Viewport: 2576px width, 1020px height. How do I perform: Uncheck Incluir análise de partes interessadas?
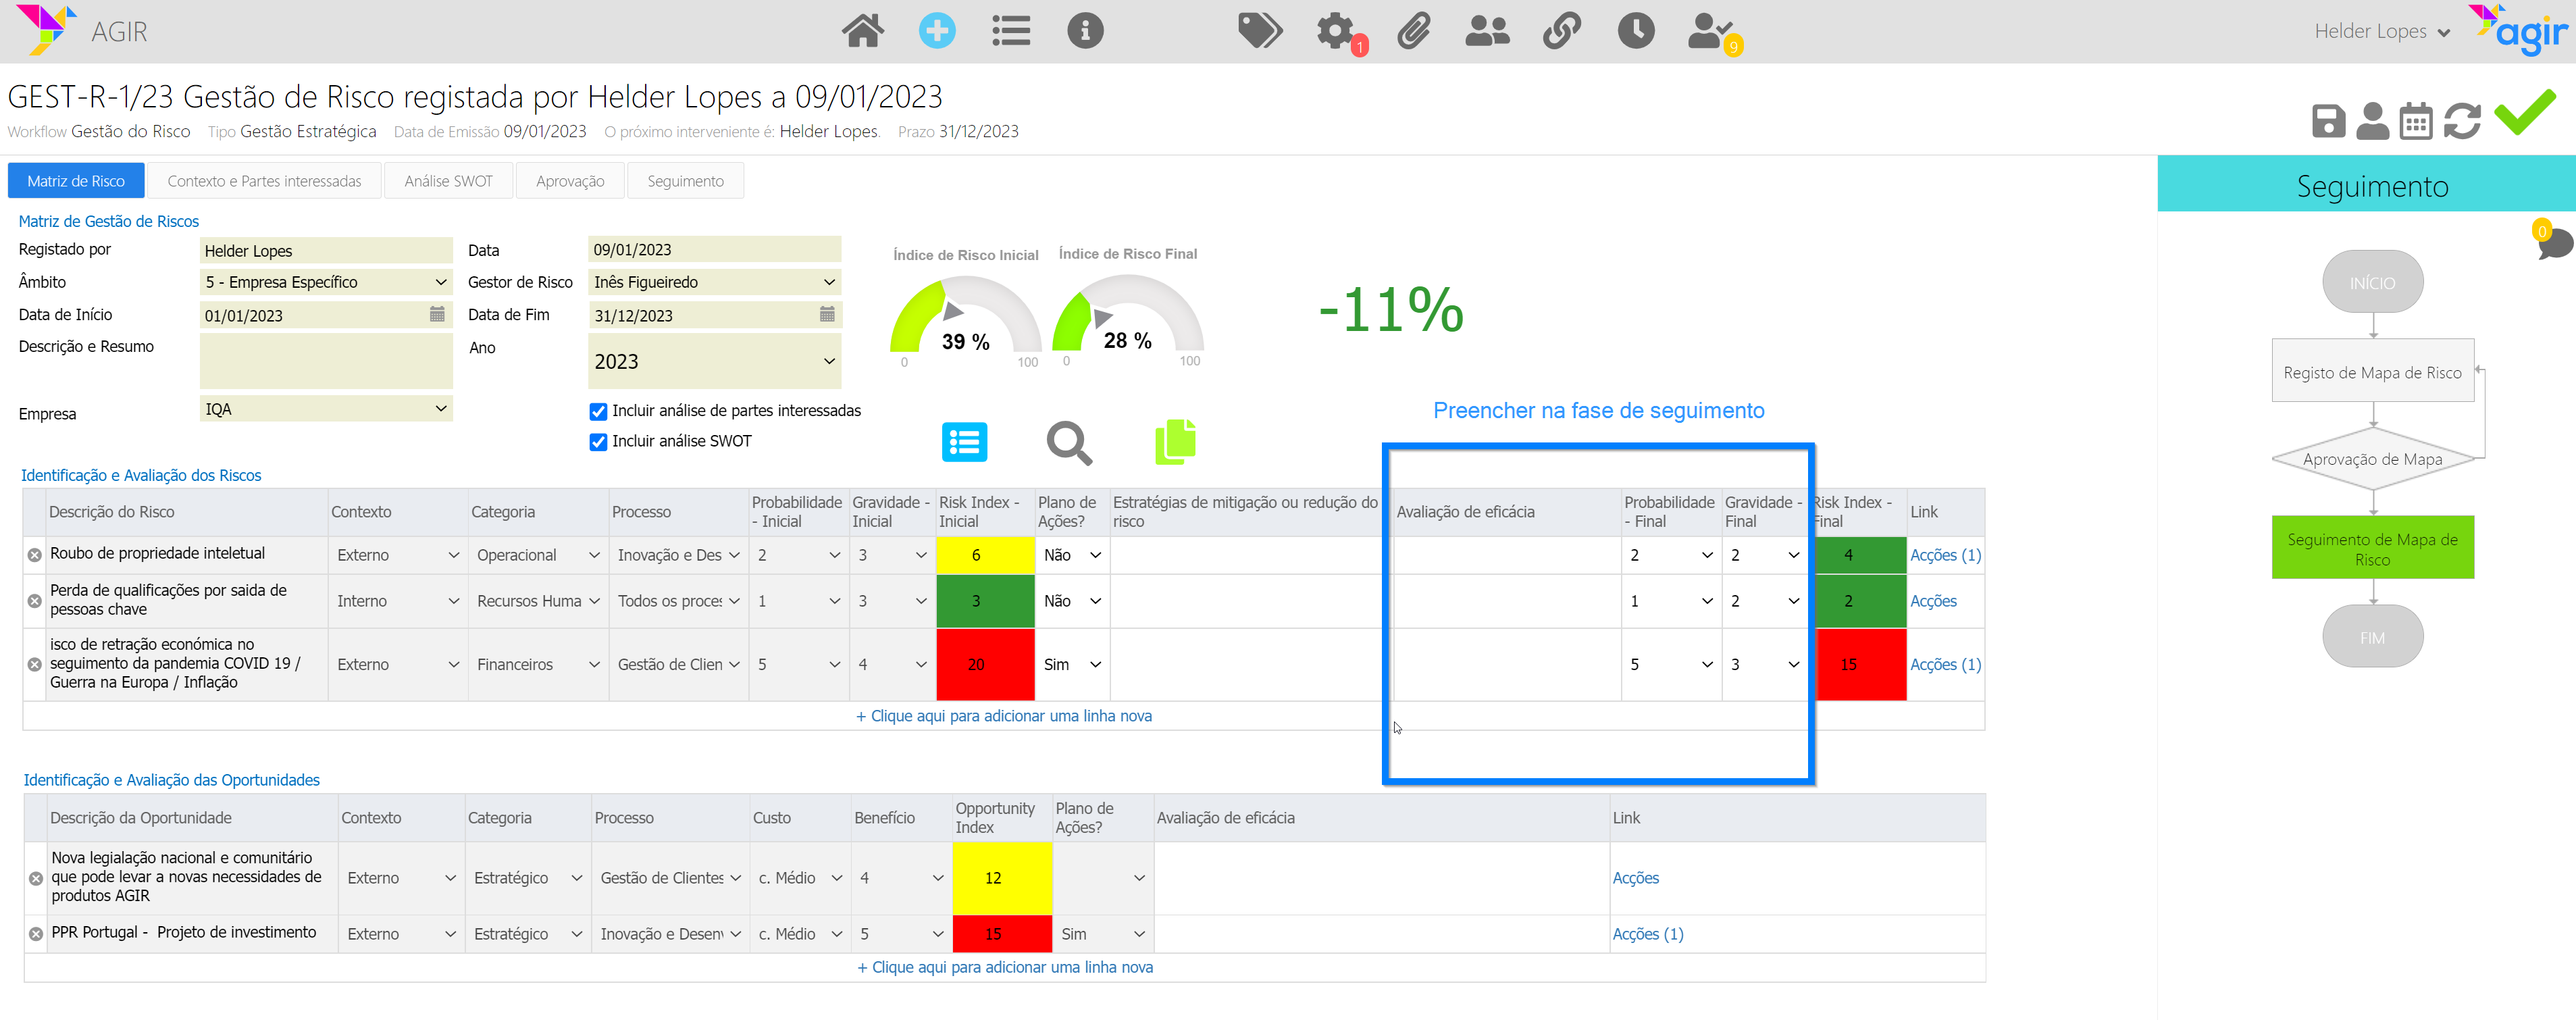598,411
